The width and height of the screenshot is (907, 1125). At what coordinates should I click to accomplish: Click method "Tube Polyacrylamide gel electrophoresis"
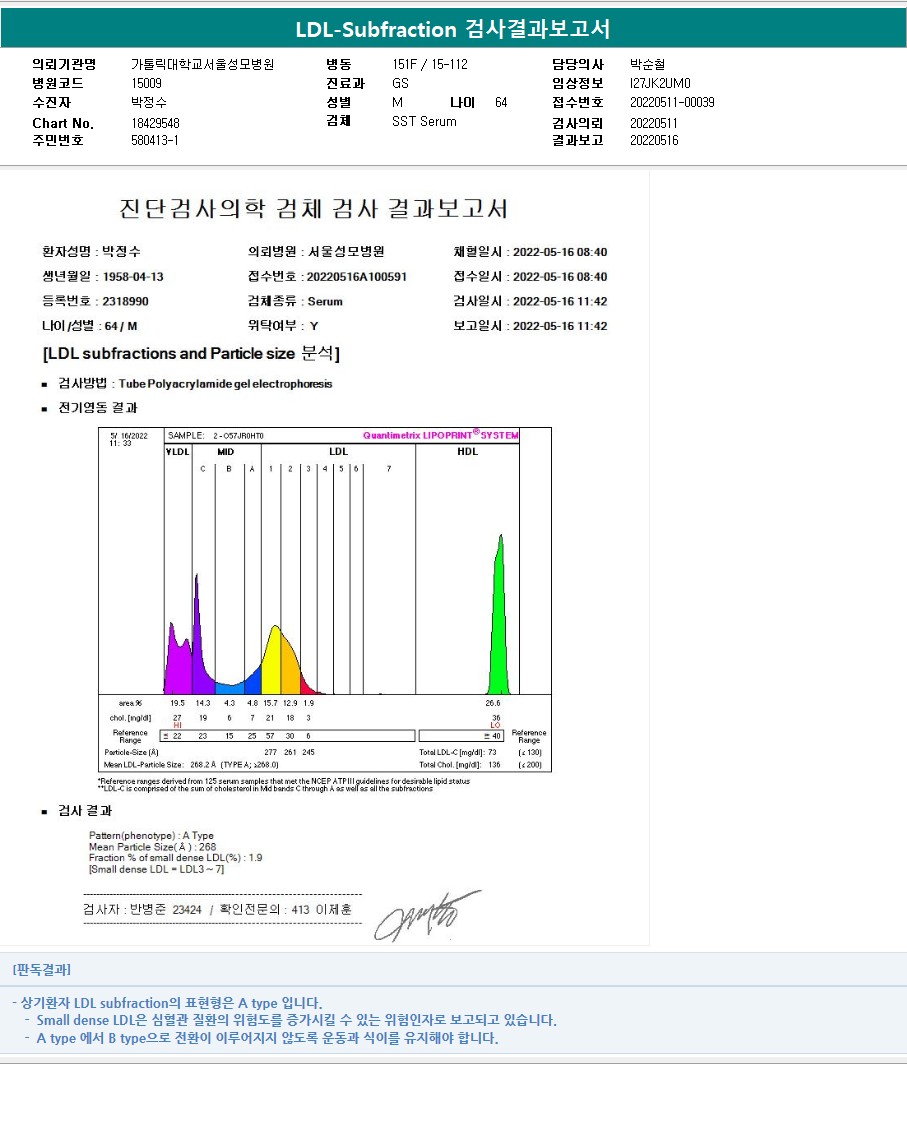coord(225,384)
